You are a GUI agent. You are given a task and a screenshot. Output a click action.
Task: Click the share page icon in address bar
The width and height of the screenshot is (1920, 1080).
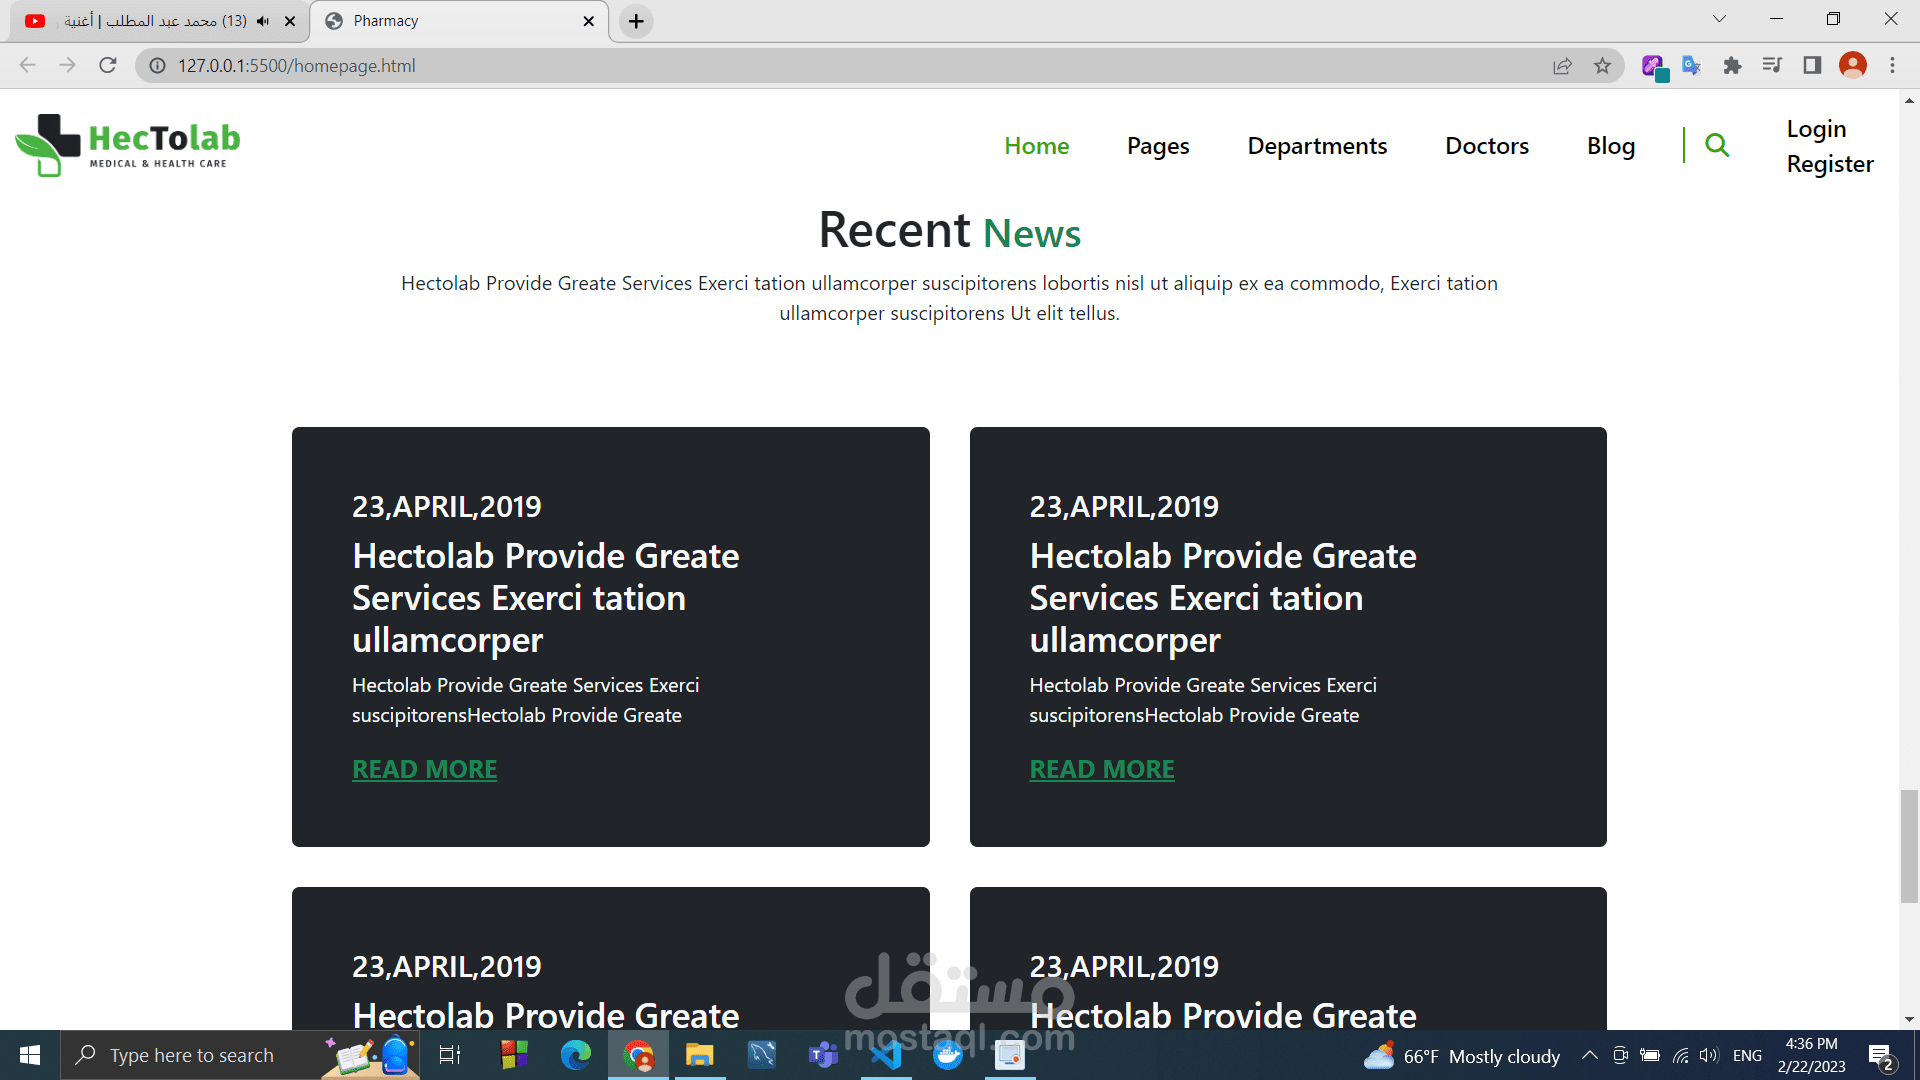tap(1562, 66)
